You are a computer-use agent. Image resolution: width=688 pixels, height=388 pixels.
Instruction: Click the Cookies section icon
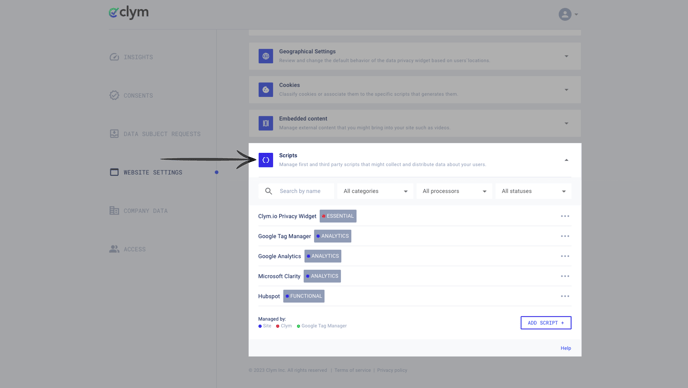point(266,90)
